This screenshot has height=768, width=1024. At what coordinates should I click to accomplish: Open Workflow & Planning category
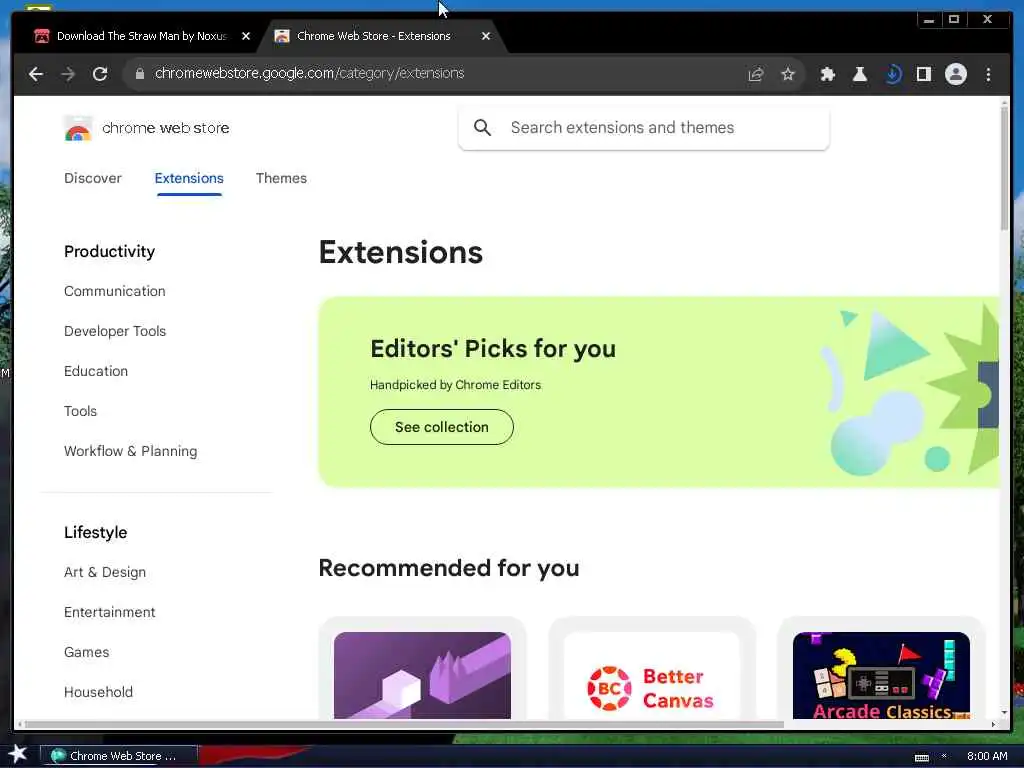click(x=131, y=451)
